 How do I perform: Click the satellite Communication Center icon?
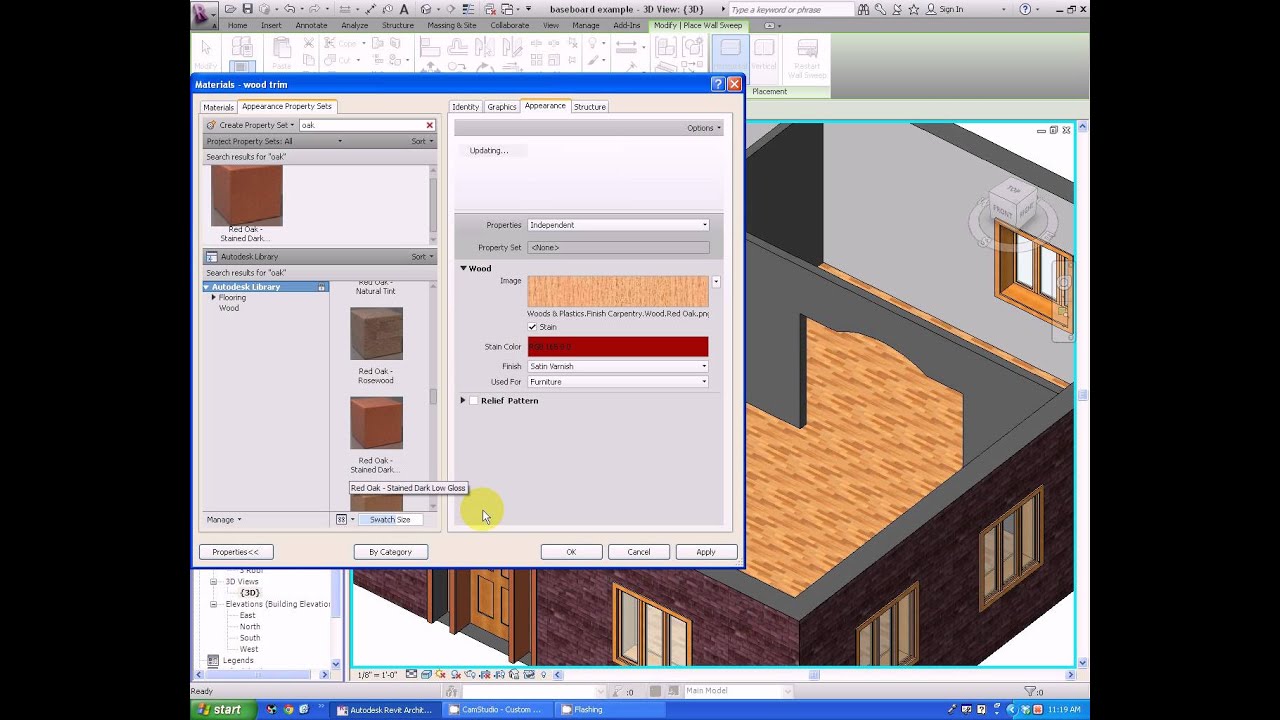[897, 9]
